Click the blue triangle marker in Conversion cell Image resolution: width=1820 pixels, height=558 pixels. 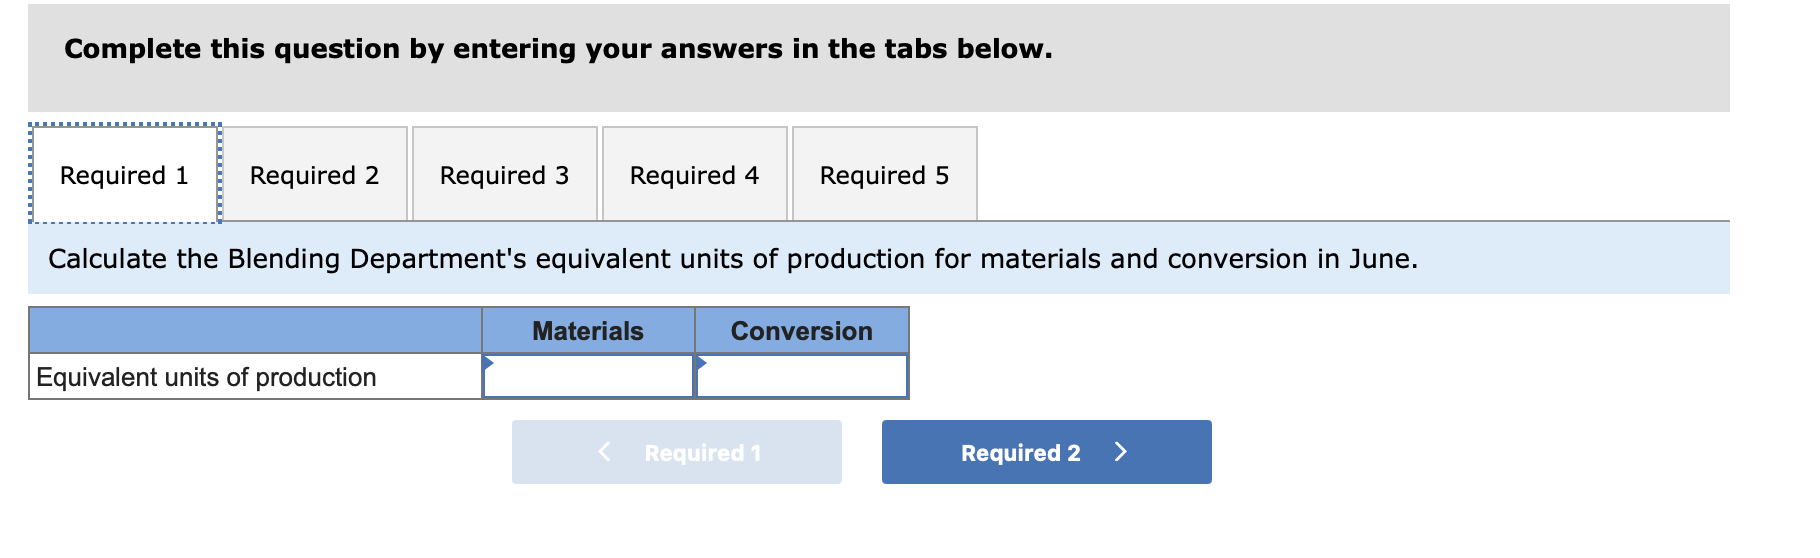coord(701,361)
